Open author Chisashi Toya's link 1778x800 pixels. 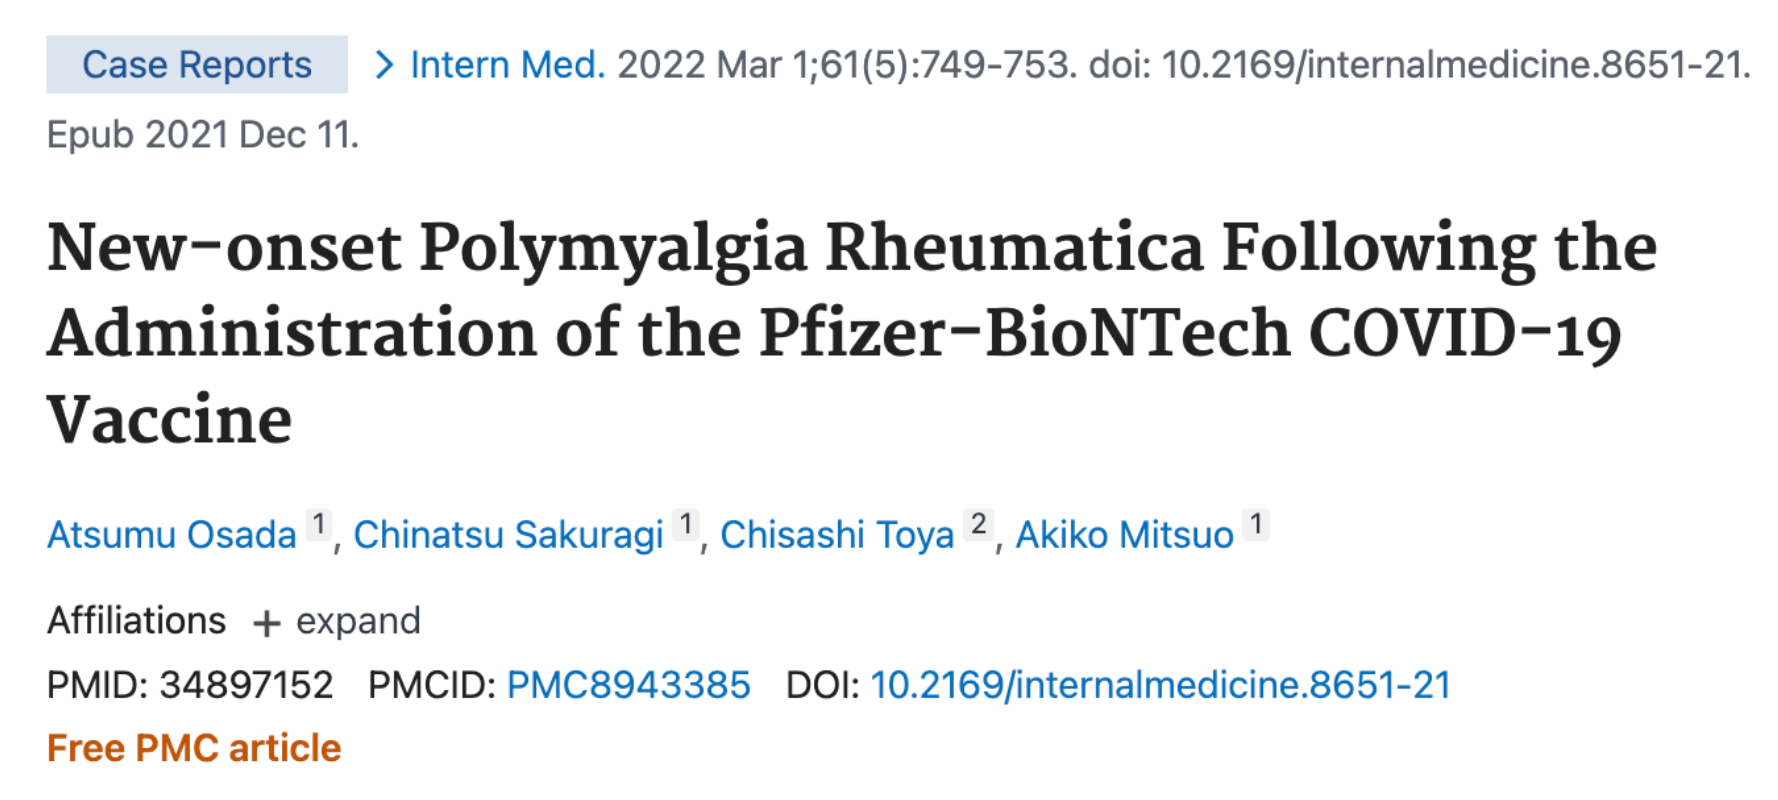click(x=837, y=535)
